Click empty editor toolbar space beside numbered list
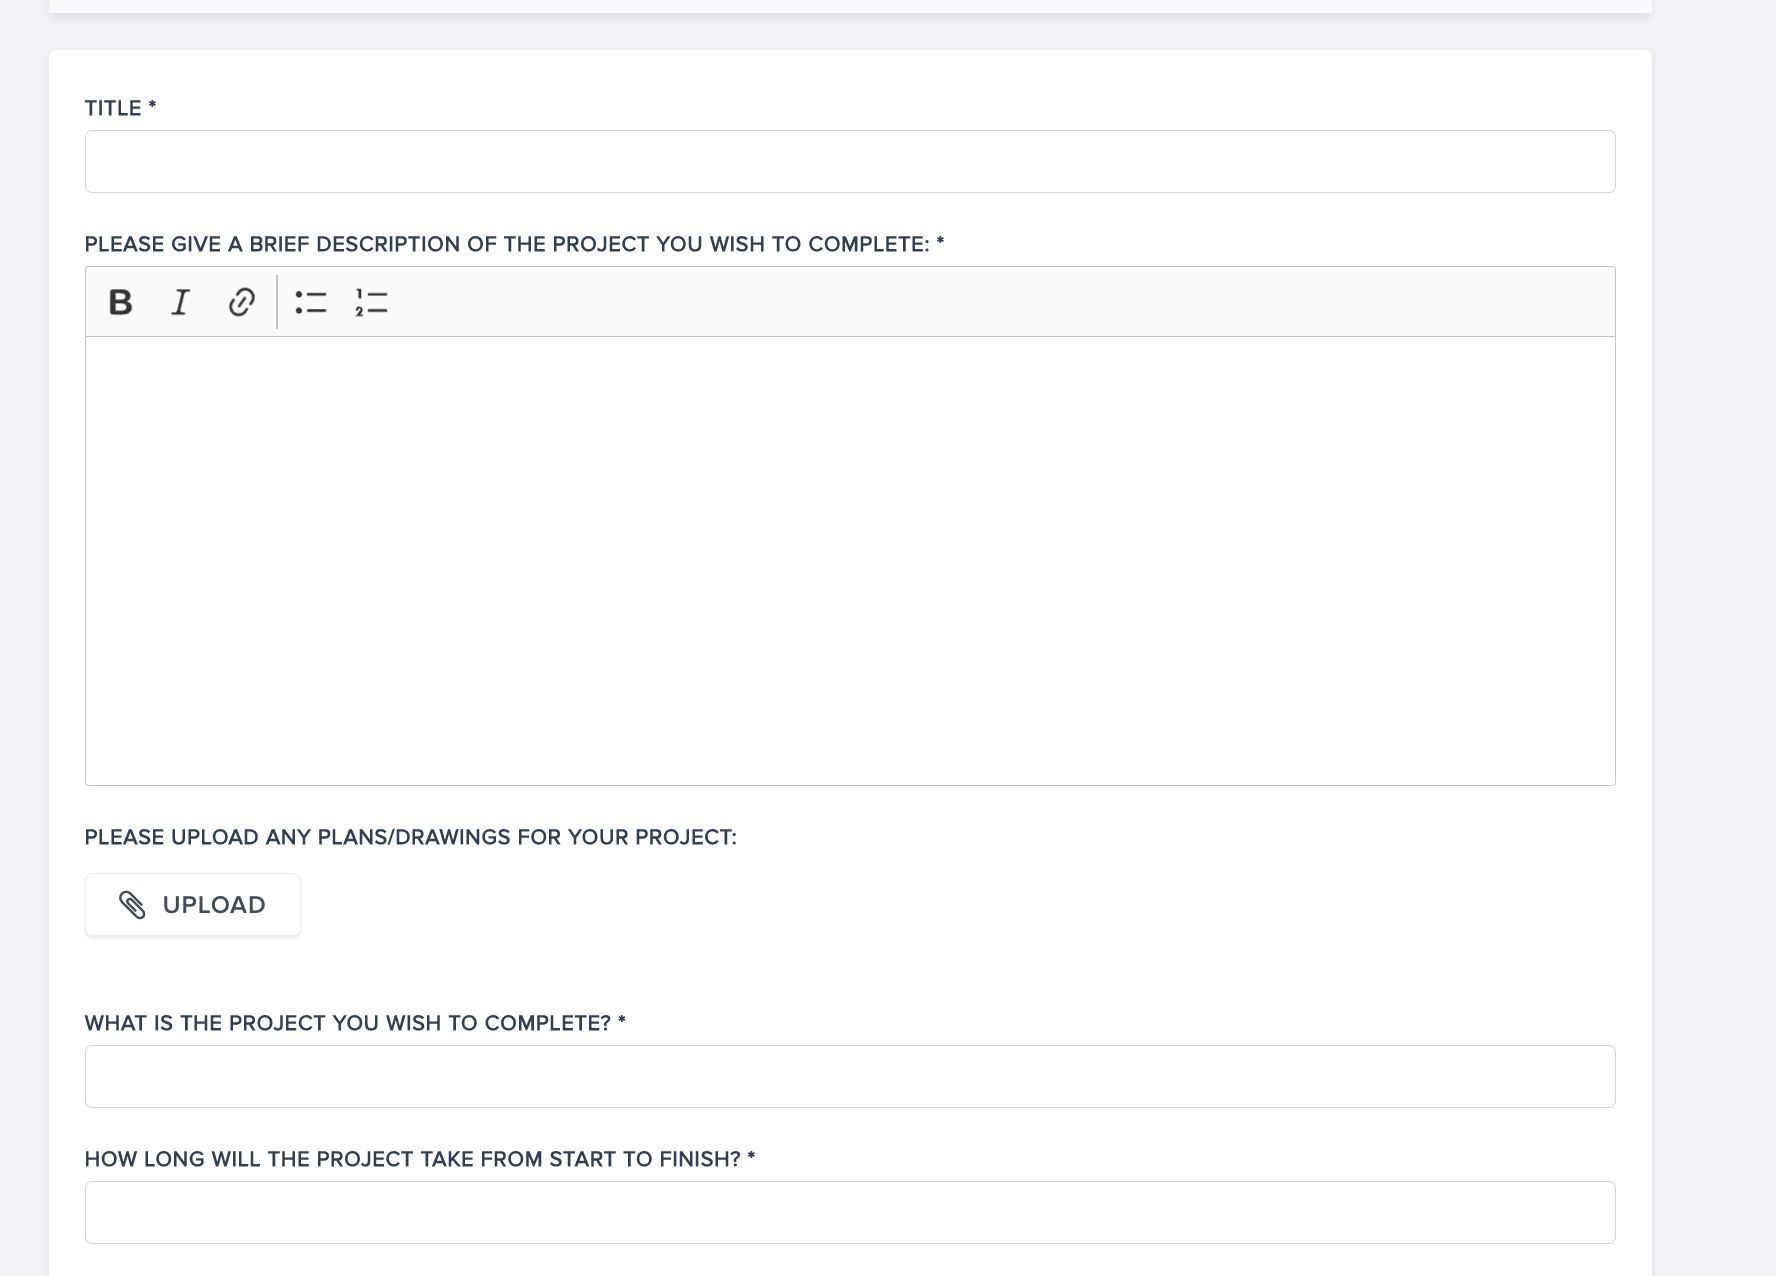The width and height of the screenshot is (1776, 1276). [900, 302]
